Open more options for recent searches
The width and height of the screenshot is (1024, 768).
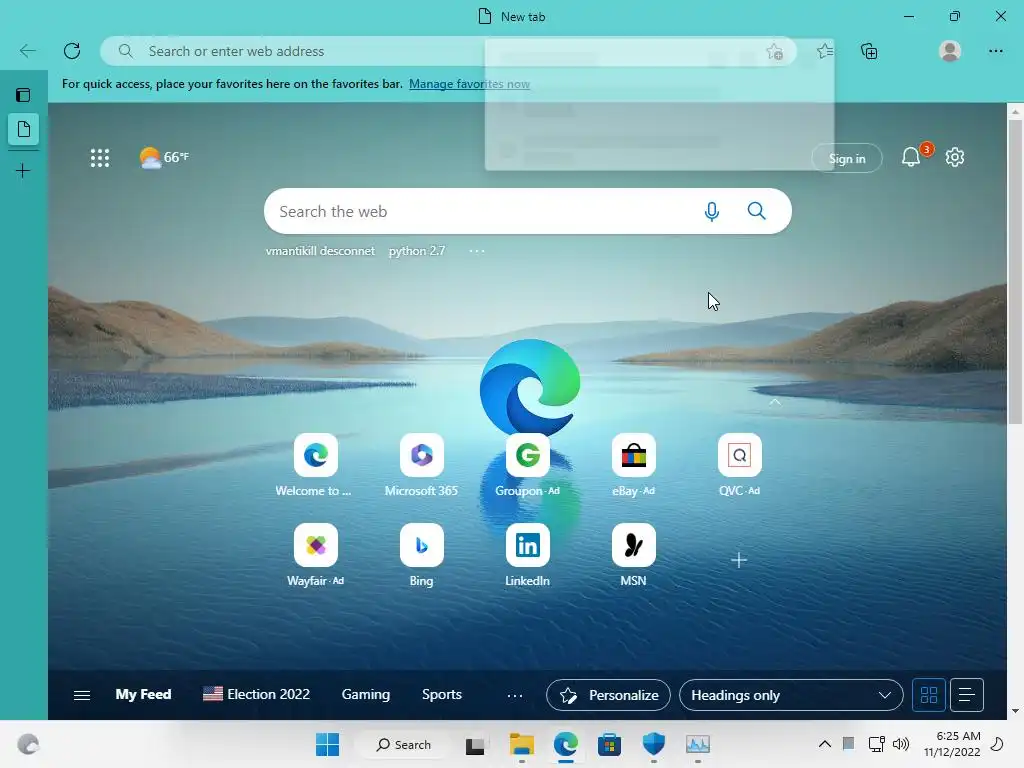click(x=477, y=251)
